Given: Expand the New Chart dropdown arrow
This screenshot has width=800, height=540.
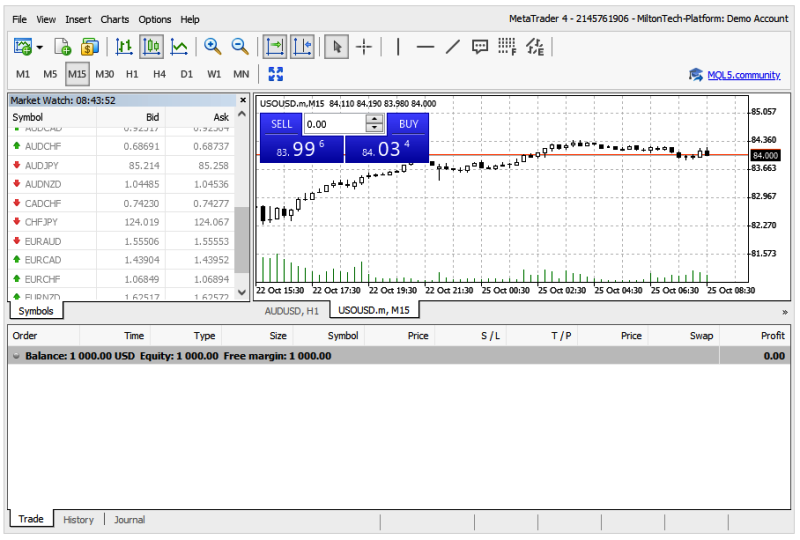Looking at the screenshot, I should [40, 47].
